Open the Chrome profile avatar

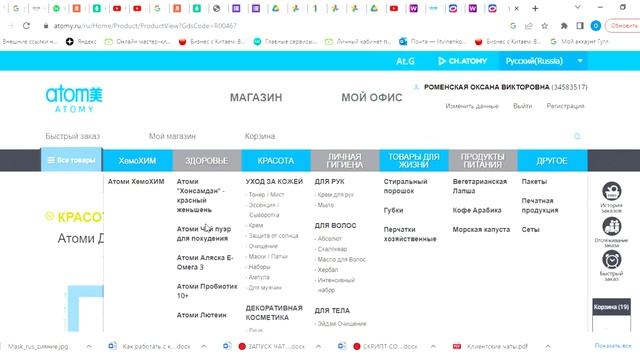click(x=596, y=26)
